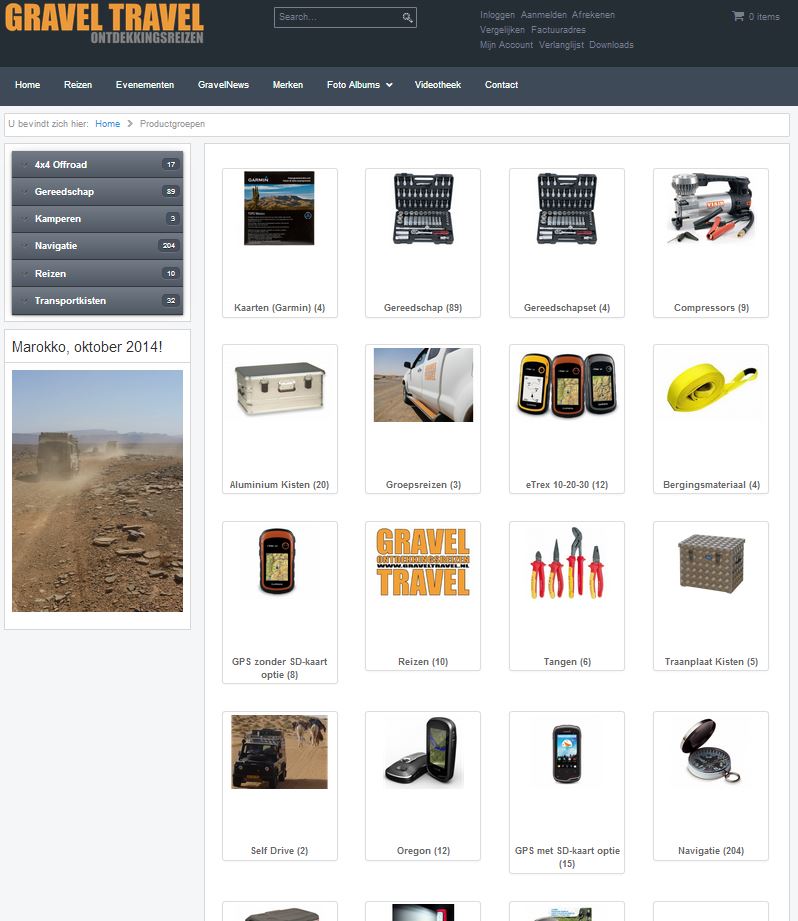Open the Reizen (10) logo image
This screenshot has height=921, width=798.
click(x=423, y=562)
